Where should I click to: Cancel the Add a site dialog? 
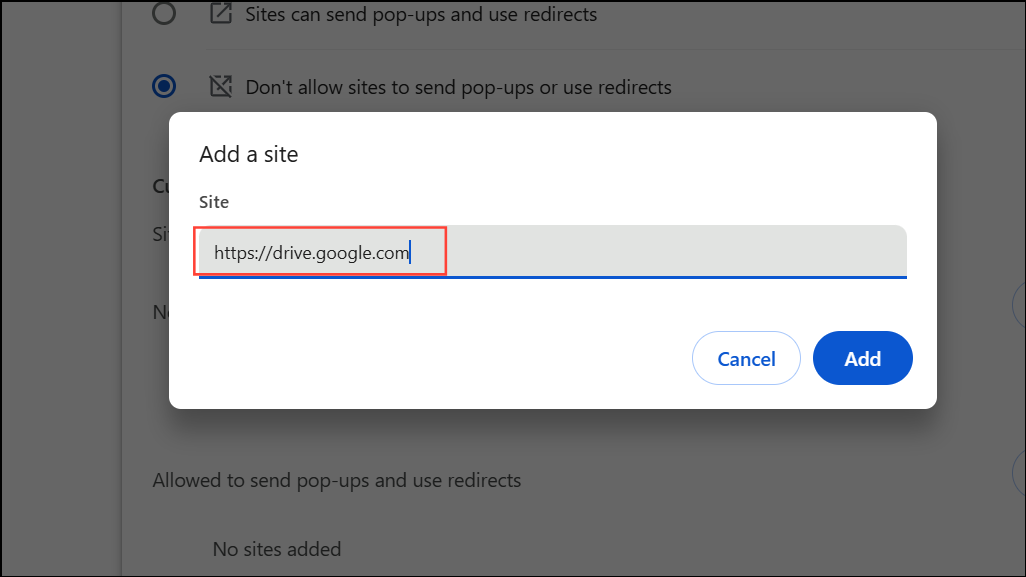746,358
